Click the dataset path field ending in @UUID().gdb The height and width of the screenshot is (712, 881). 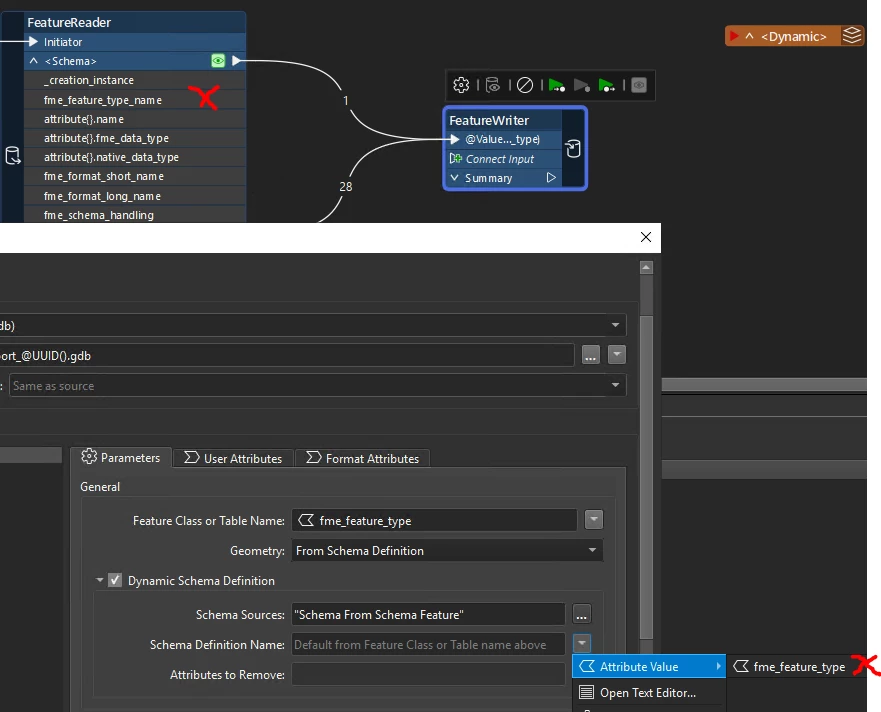287,355
